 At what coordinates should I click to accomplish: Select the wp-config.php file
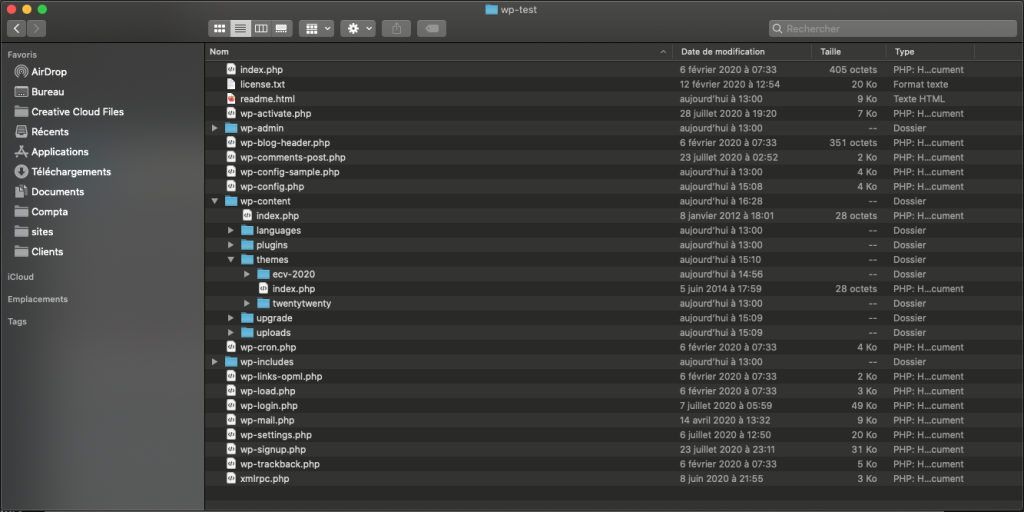pos(271,187)
